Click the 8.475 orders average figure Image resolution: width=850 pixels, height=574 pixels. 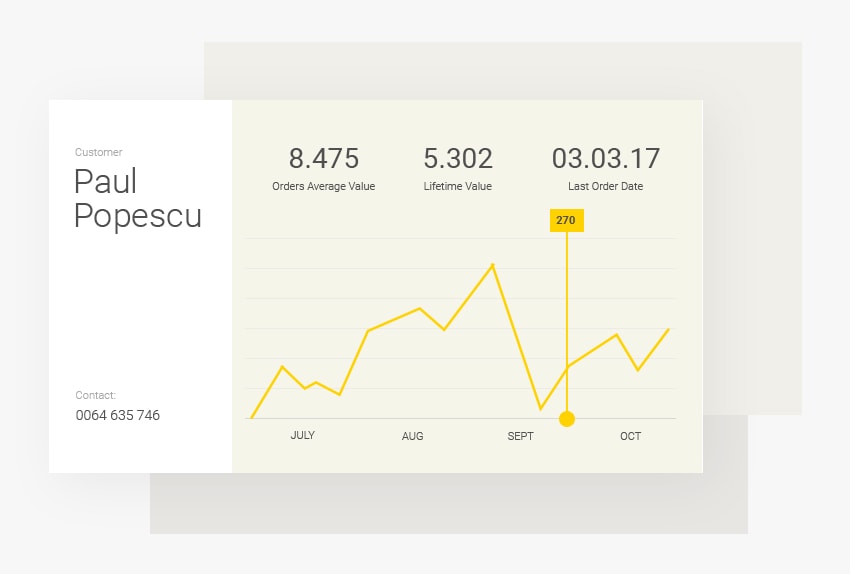tap(324, 159)
